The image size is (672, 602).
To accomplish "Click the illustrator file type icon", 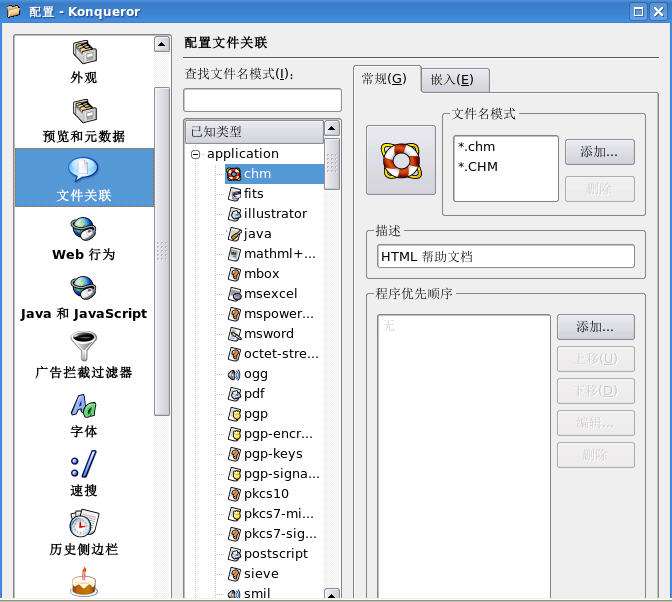I will coord(234,214).
